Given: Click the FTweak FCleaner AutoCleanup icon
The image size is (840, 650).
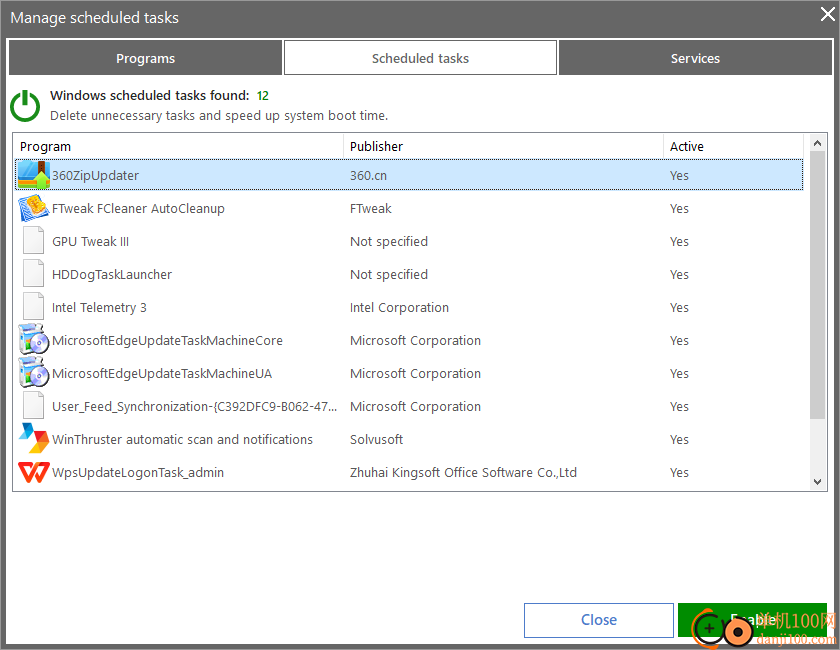Looking at the screenshot, I should coord(34,208).
